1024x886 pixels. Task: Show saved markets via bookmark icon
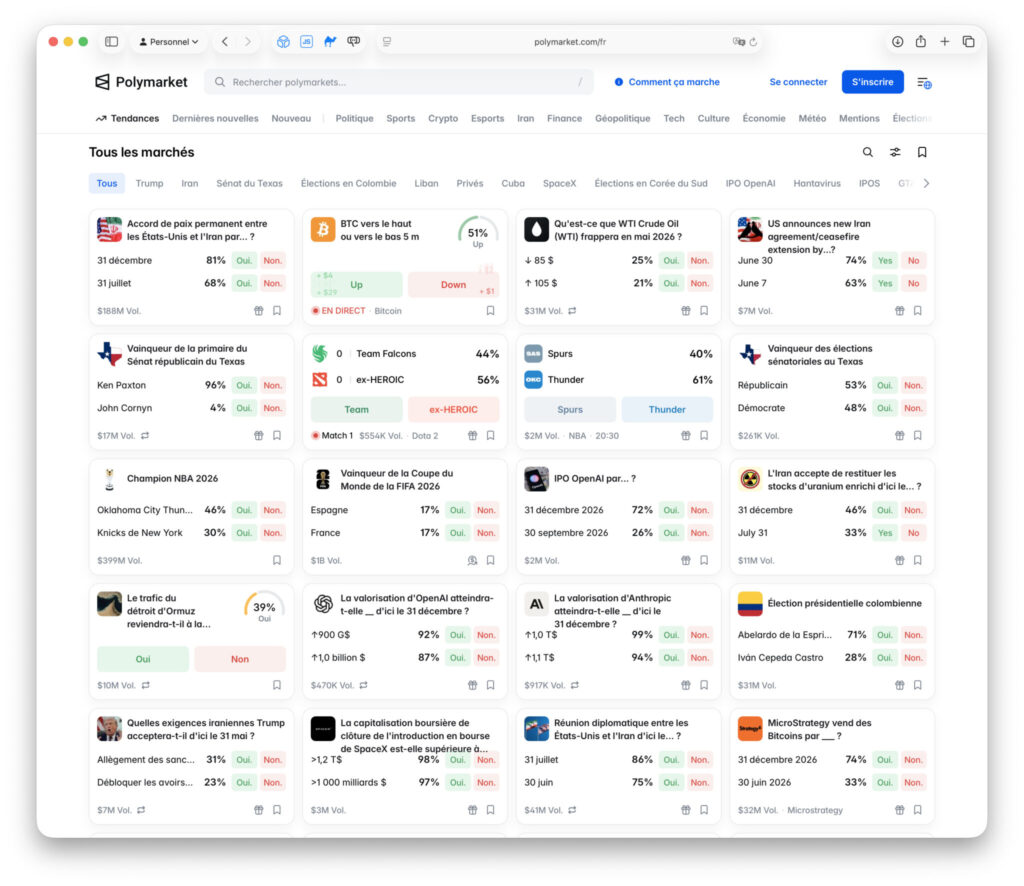pyautogui.click(x=922, y=152)
